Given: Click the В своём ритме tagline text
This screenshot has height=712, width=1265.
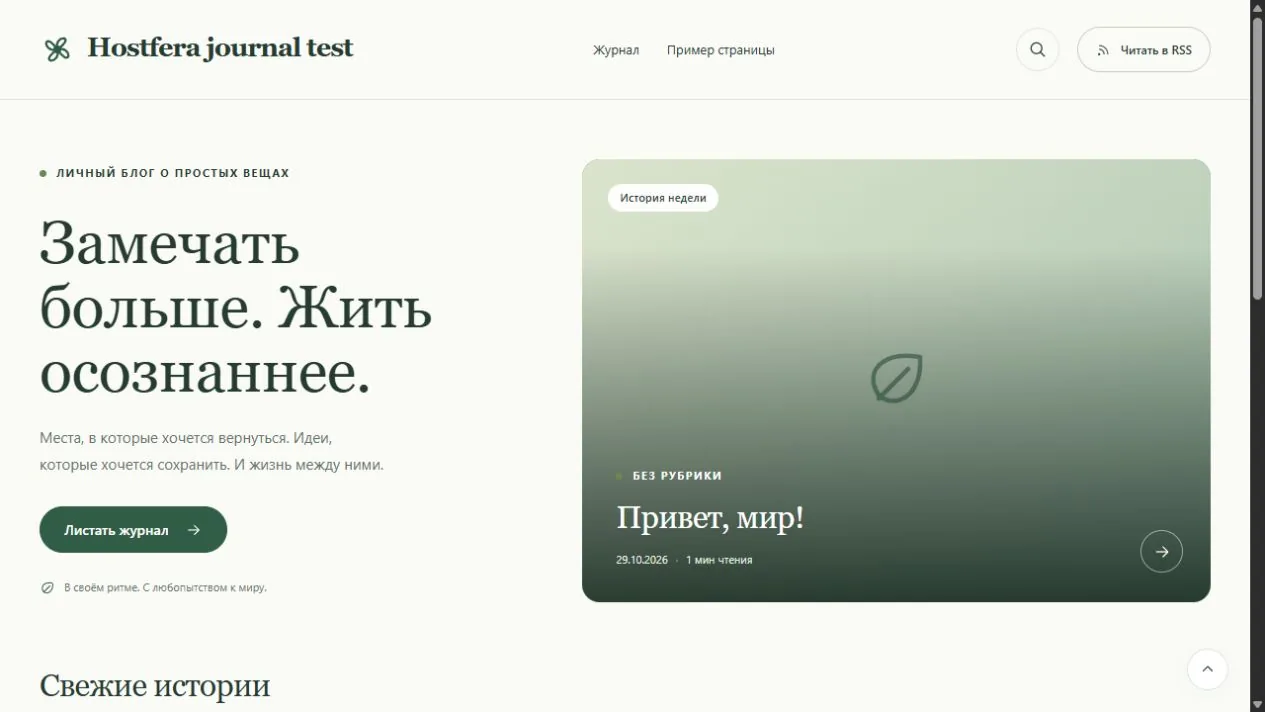Looking at the screenshot, I should (x=165, y=588).
